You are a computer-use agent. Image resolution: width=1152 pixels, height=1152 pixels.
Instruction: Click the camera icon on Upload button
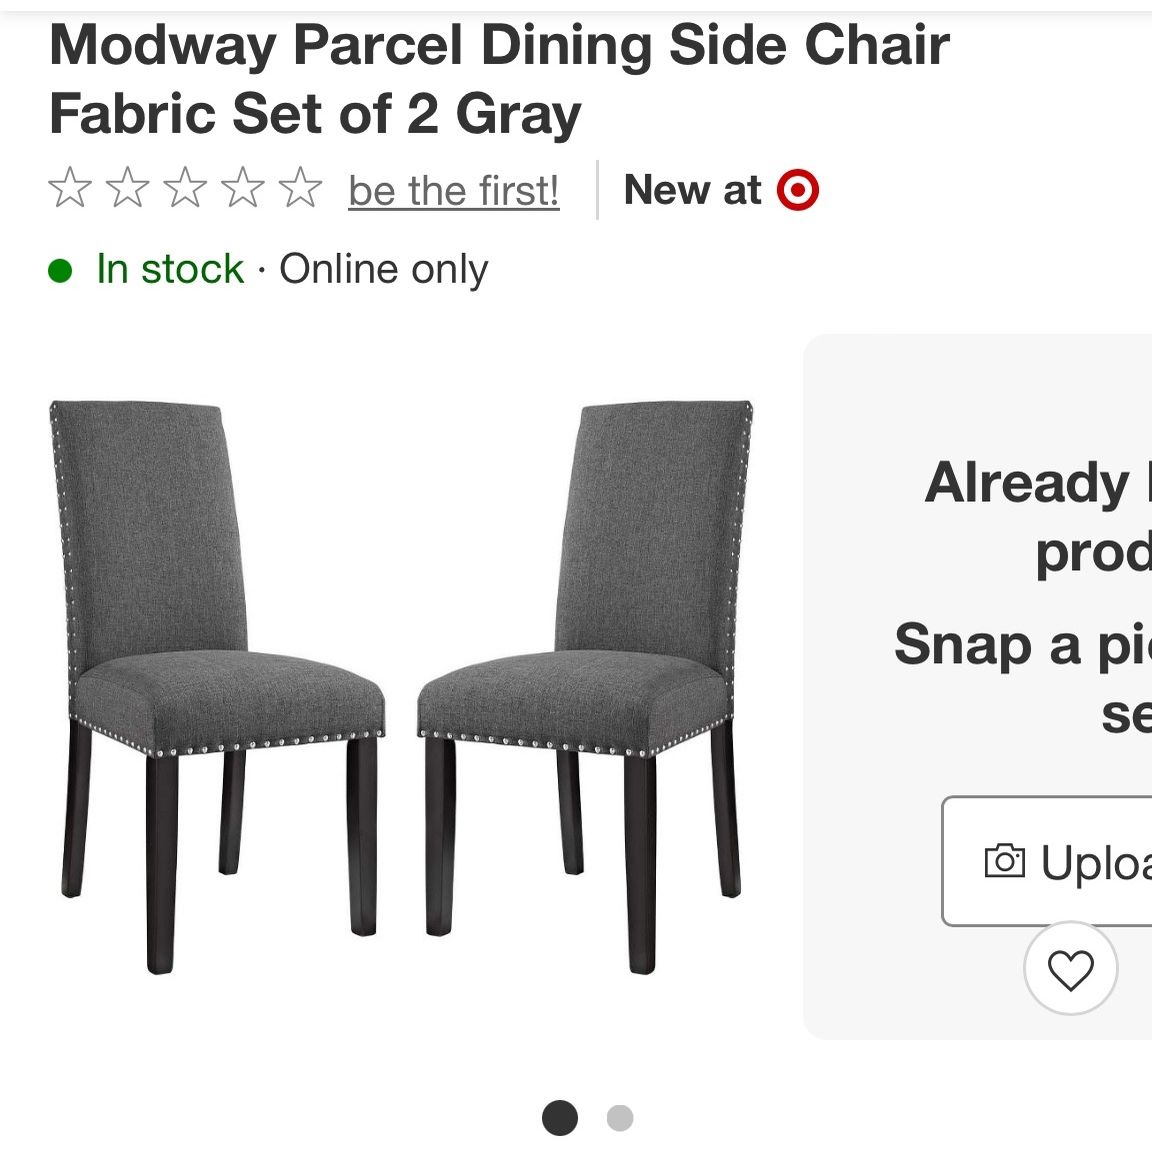(1004, 861)
